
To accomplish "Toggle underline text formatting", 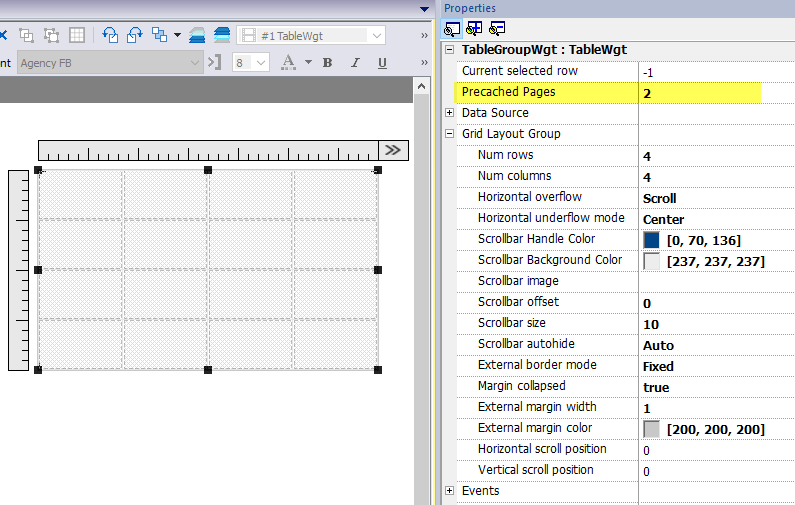I will pyautogui.click(x=382, y=62).
